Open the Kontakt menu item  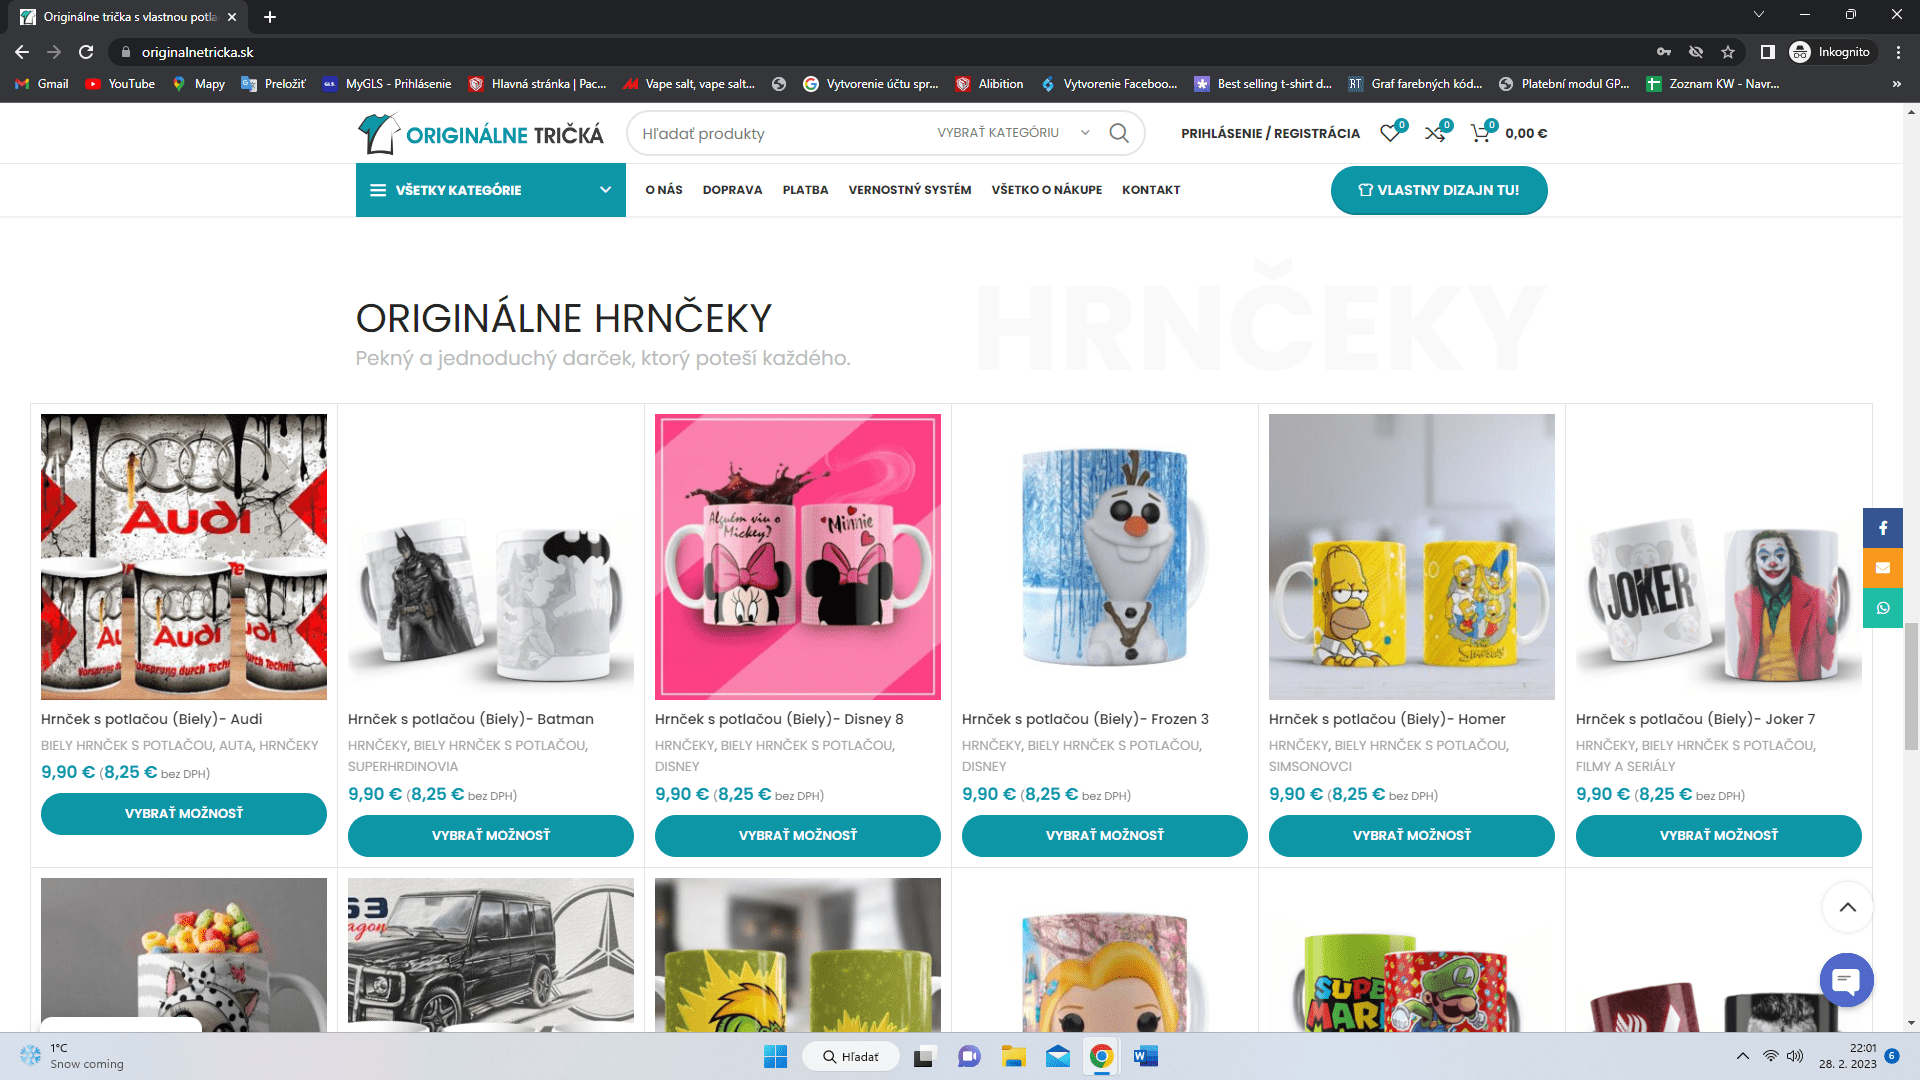point(1151,190)
